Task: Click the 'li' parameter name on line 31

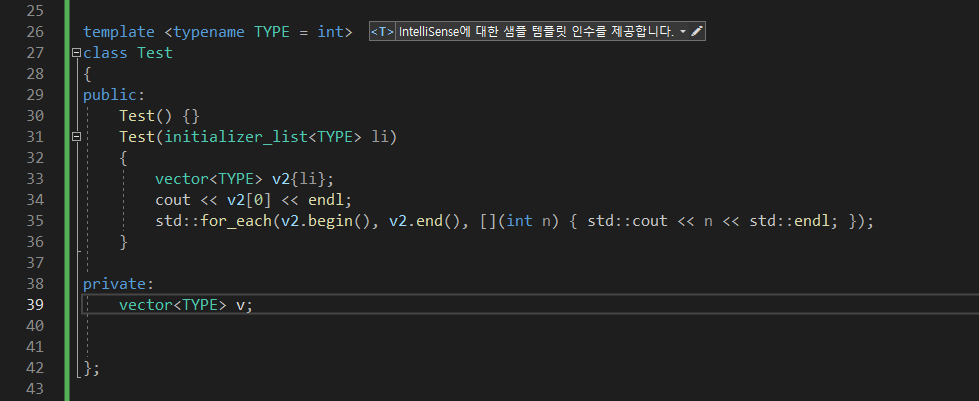Action: 380,137
